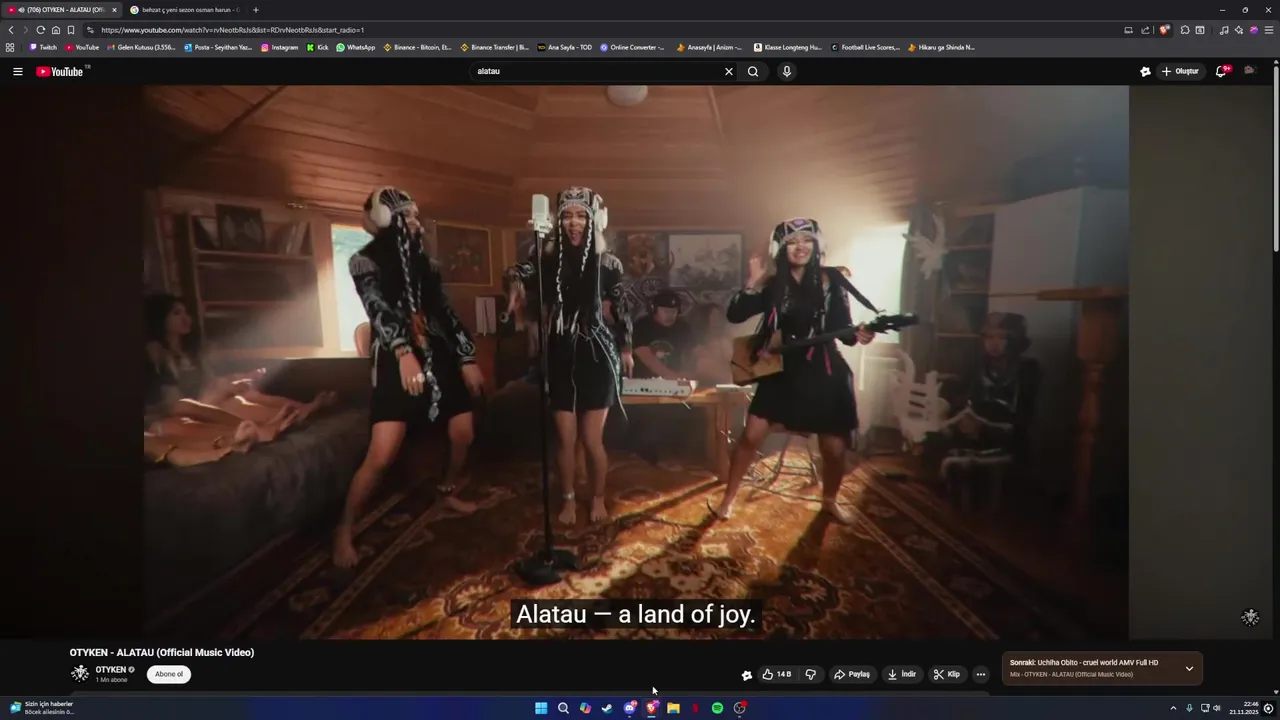This screenshot has width=1280, height=720.
Task: Open the Windows Start menu
Action: [x=541, y=708]
